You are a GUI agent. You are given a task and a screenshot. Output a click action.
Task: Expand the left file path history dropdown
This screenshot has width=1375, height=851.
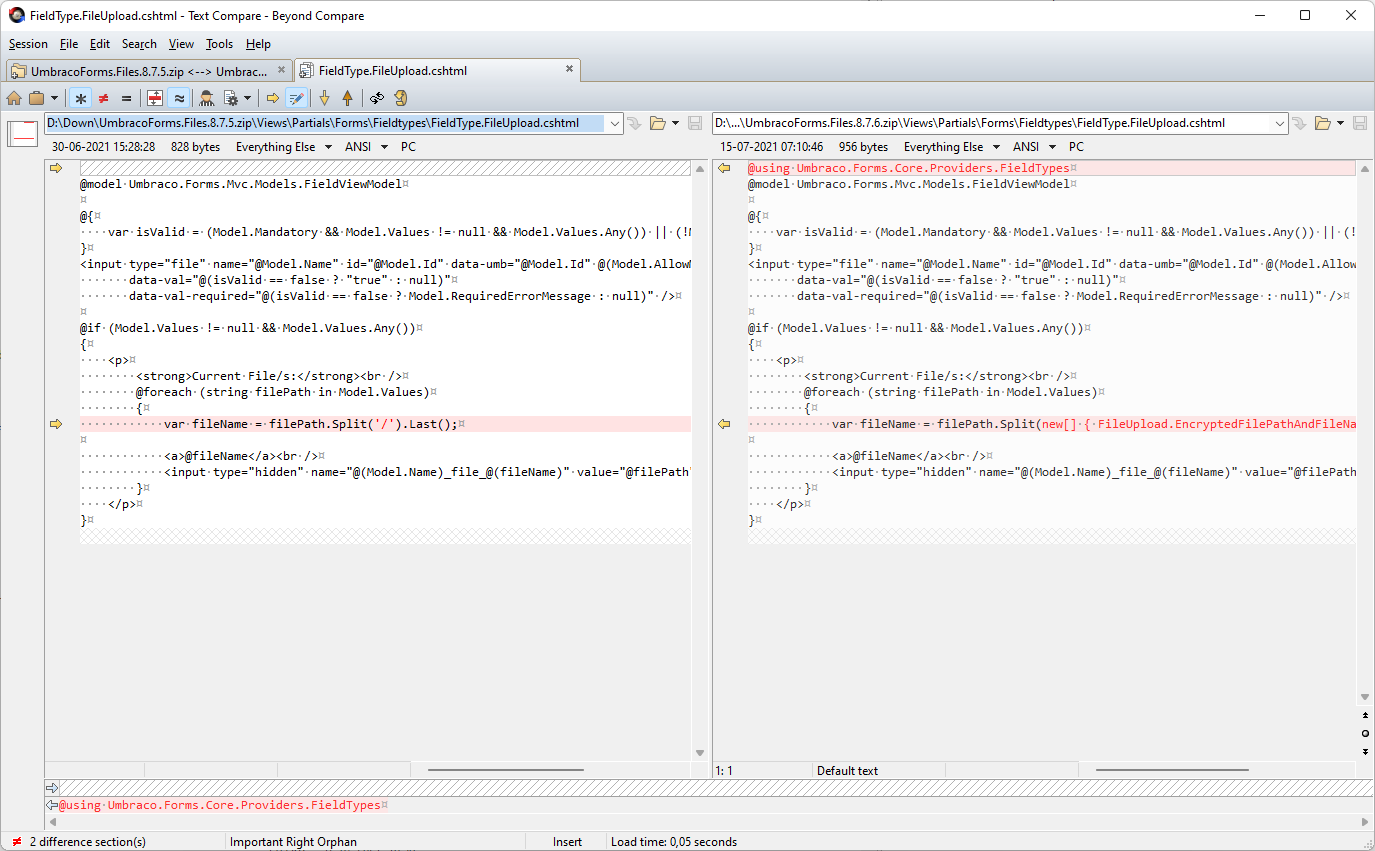click(x=614, y=123)
